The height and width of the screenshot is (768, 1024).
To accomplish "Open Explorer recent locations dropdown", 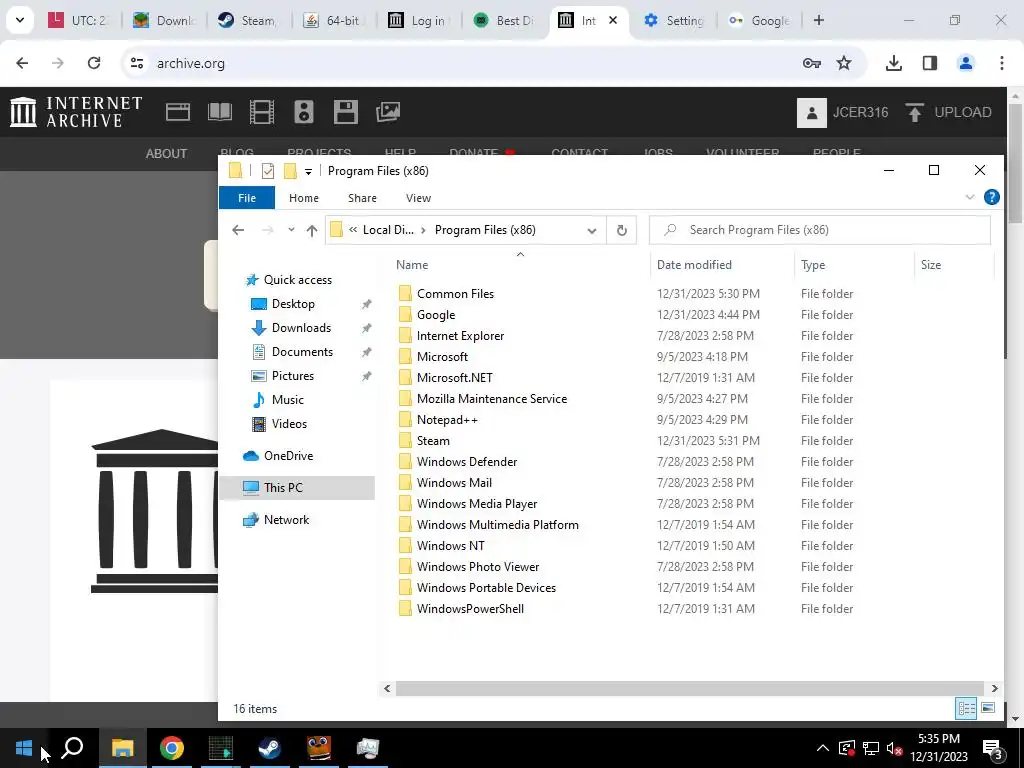I will tap(291, 230).
